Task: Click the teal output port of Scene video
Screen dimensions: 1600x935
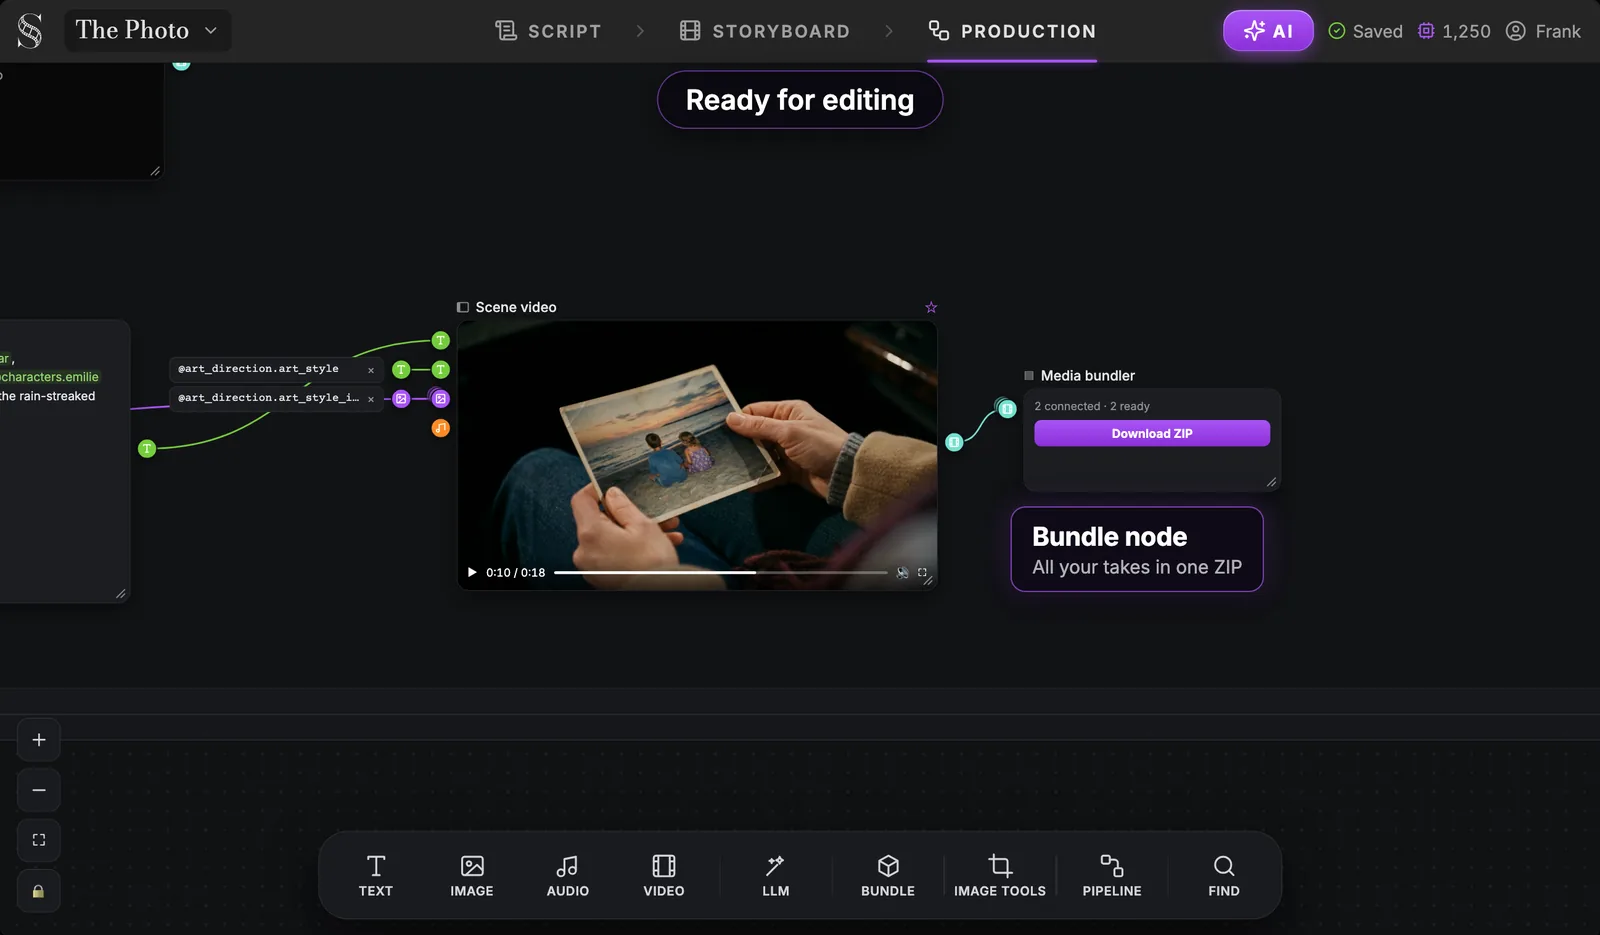Action: (x=954, y=442)
